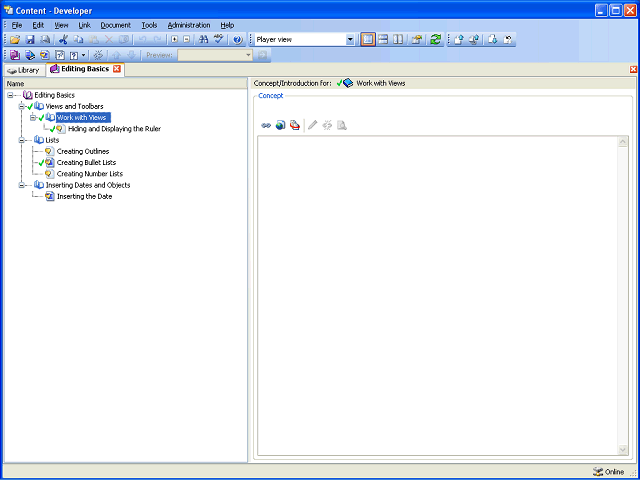Open the Preview mode combo box
The height and width of the screenshot is (480, 640).
tap(215, 55)
